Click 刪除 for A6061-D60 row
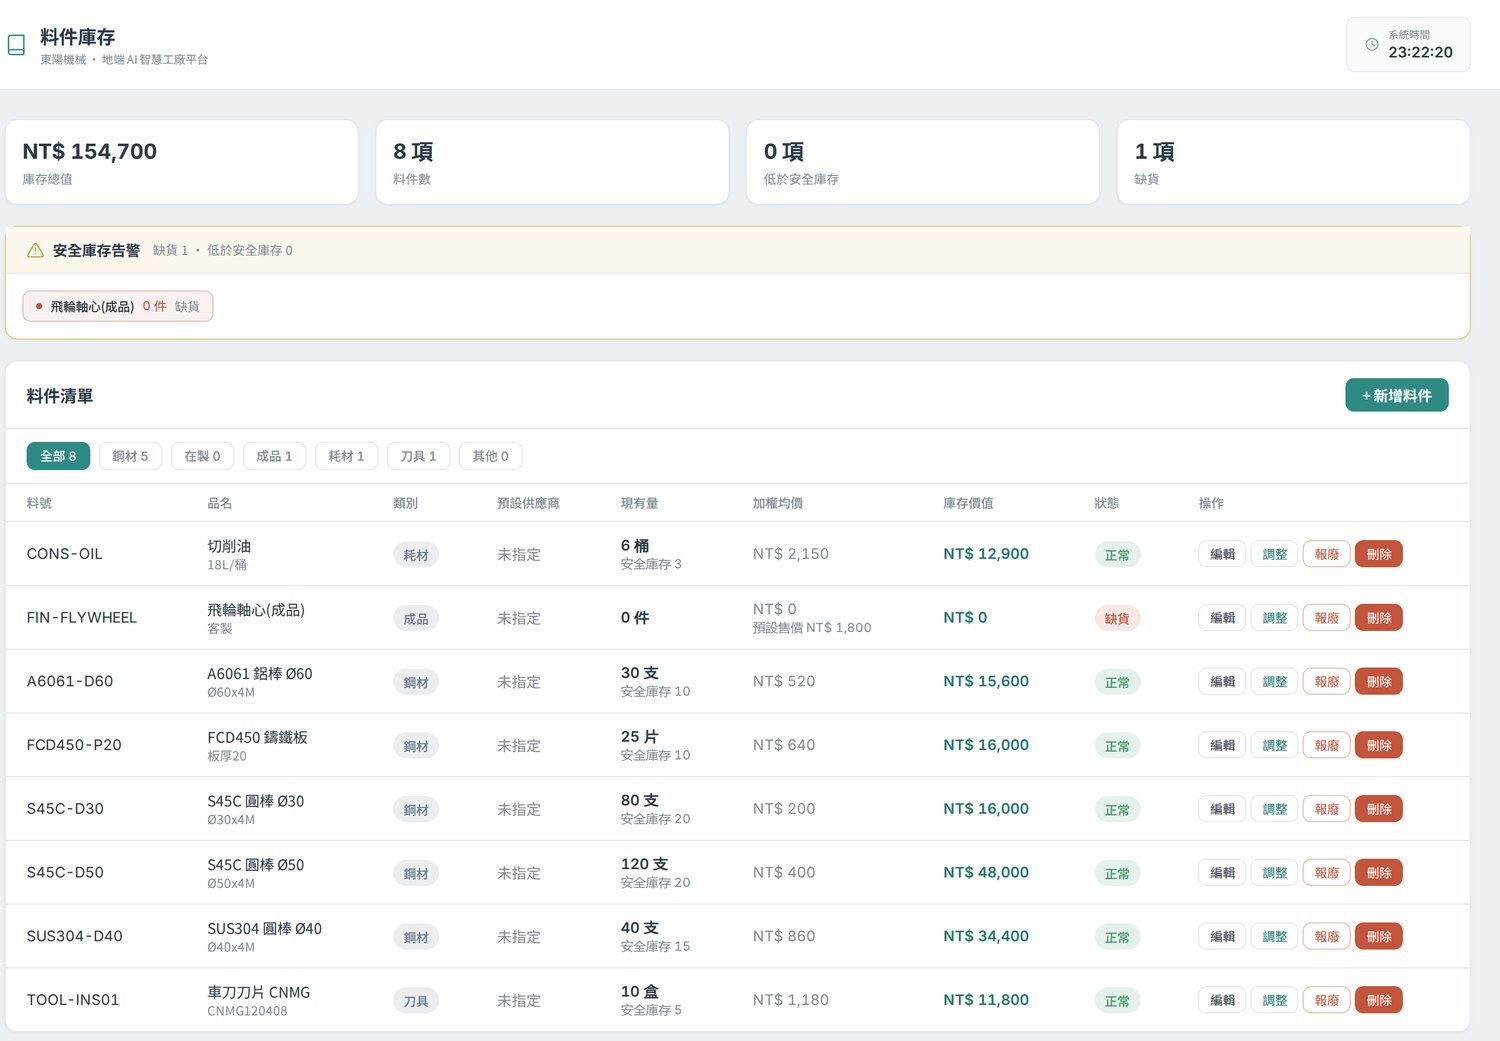1500x1041 pixels. [1378, 682]
